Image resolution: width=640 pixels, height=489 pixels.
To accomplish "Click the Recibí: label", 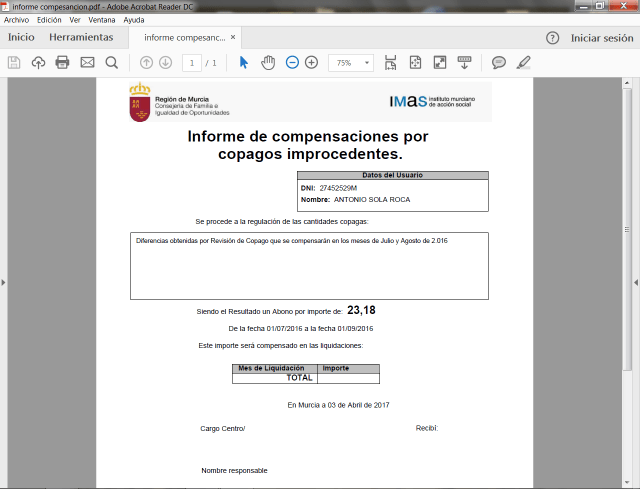I will [427, 428].
